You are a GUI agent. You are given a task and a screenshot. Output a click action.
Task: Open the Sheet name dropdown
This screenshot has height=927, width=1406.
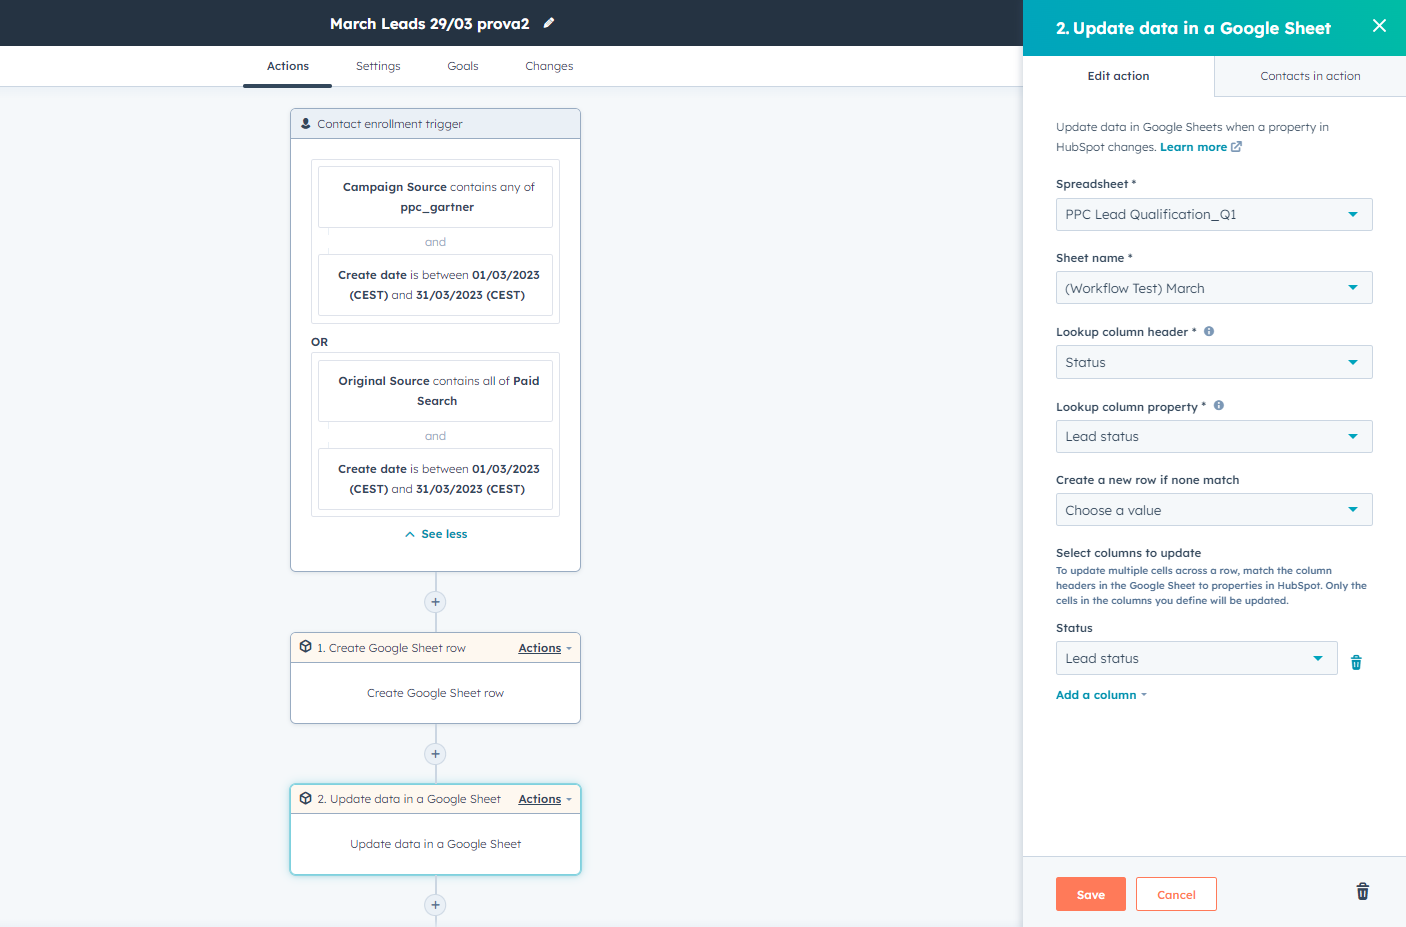(1213, 287)
